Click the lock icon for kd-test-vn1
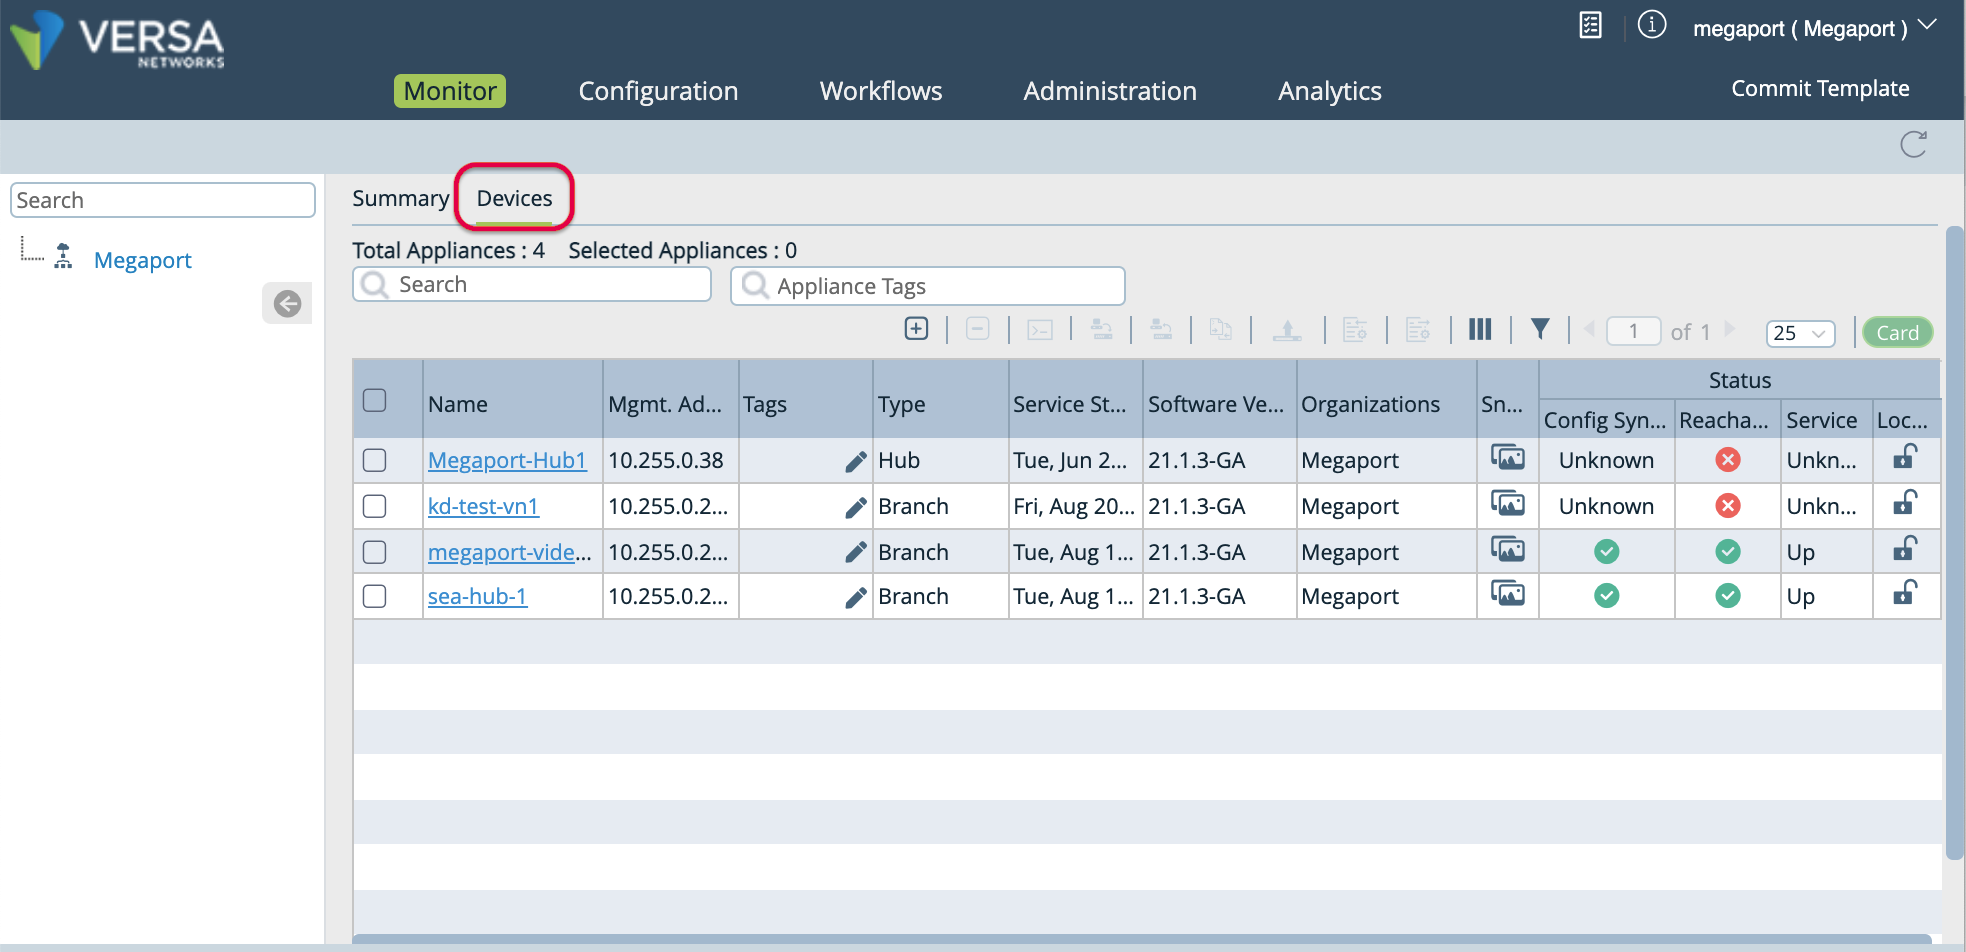The image size is (1966, 952). point(1905,504)
